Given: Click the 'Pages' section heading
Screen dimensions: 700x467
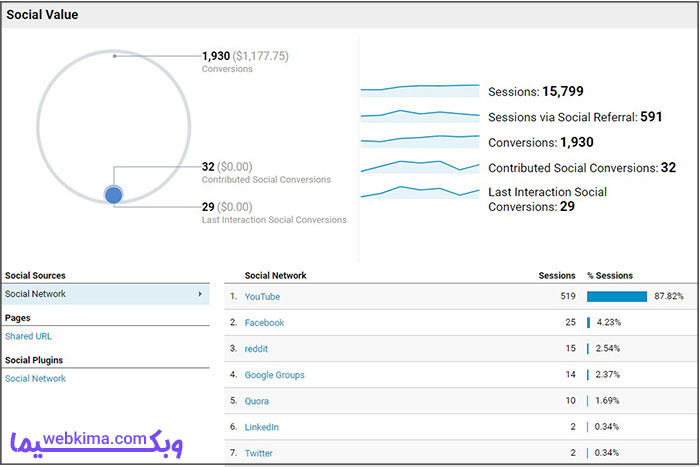Looking at the screenshot, I should [x=18, y=318].
